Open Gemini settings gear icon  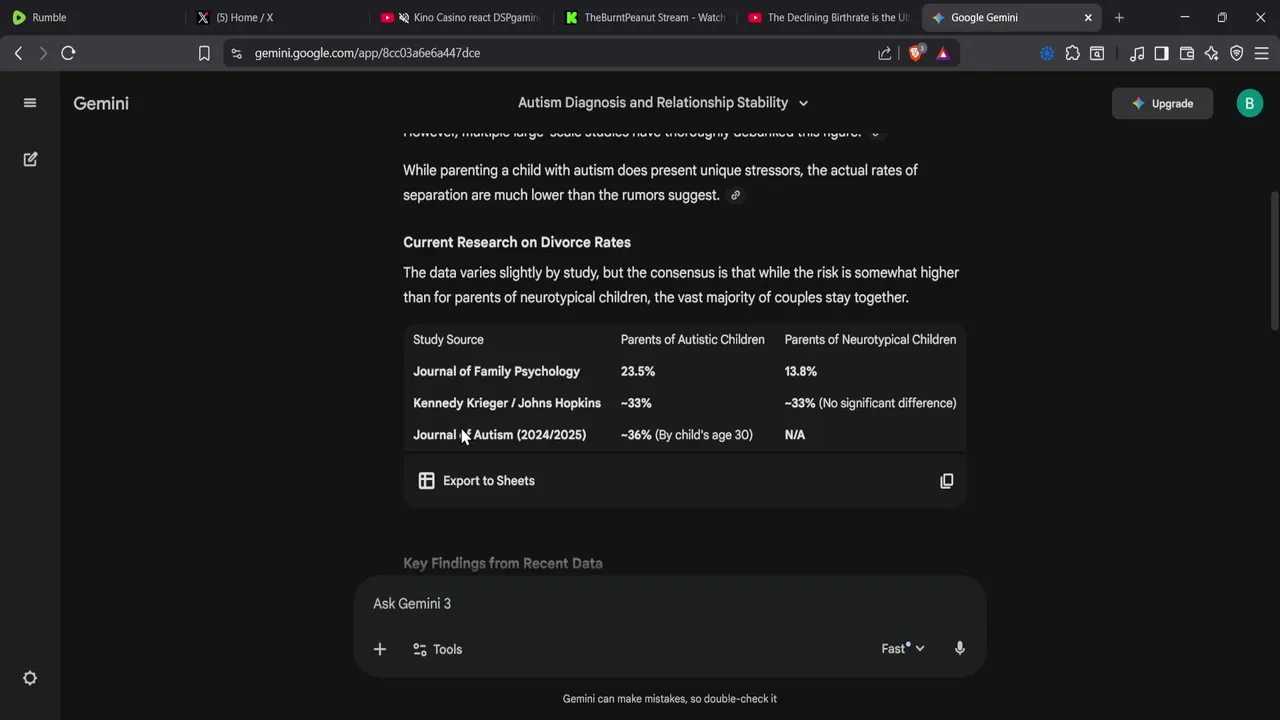point(30,678)
